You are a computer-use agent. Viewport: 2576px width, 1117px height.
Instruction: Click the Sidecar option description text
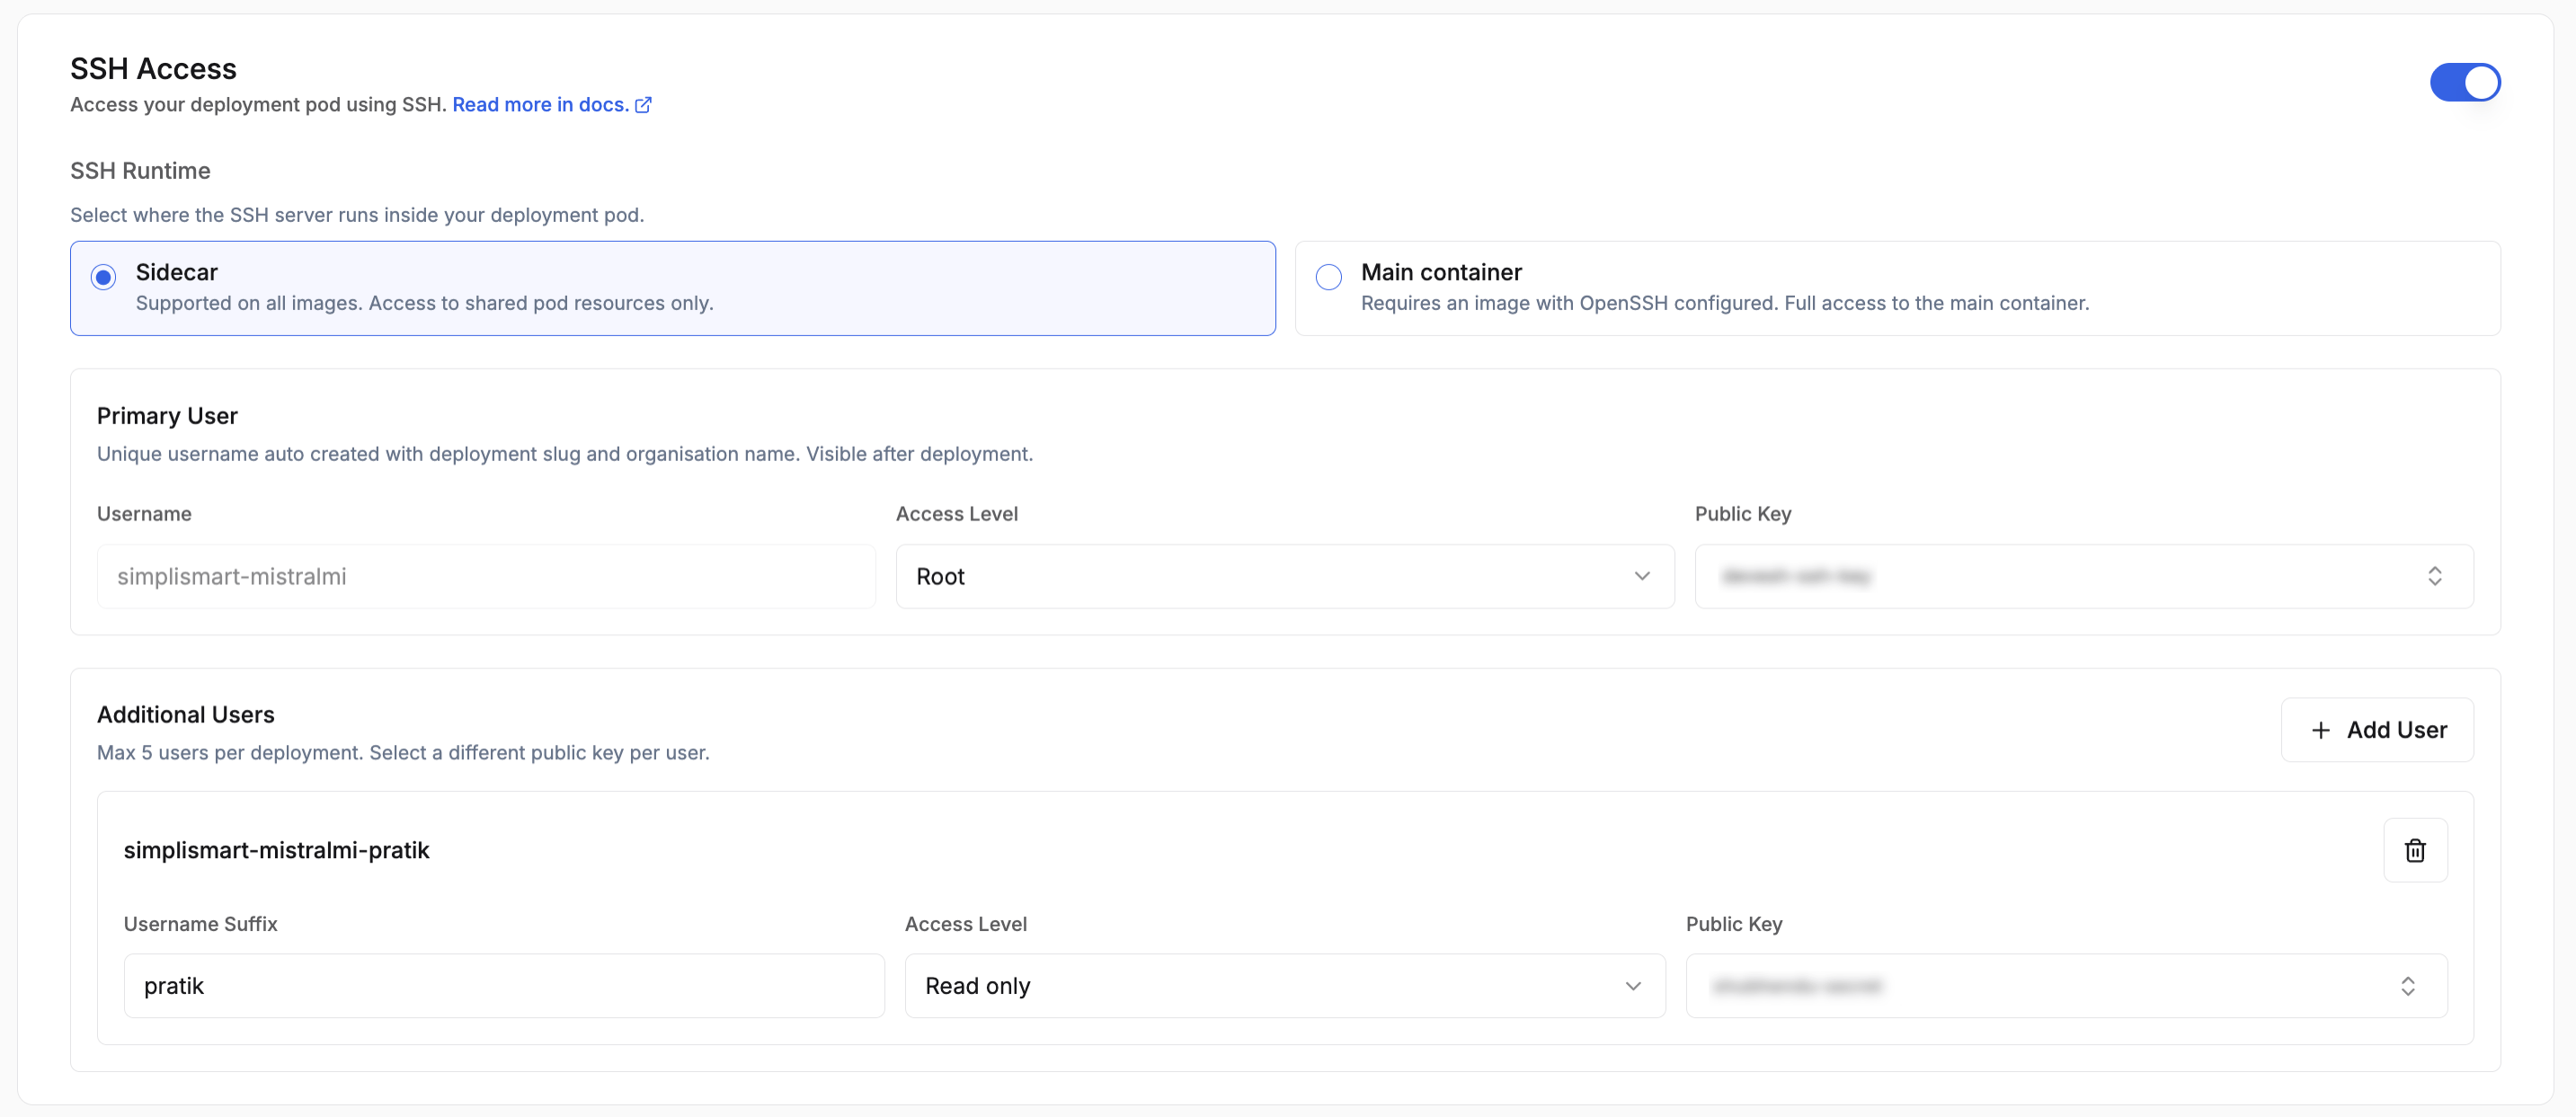coord(424,303)
